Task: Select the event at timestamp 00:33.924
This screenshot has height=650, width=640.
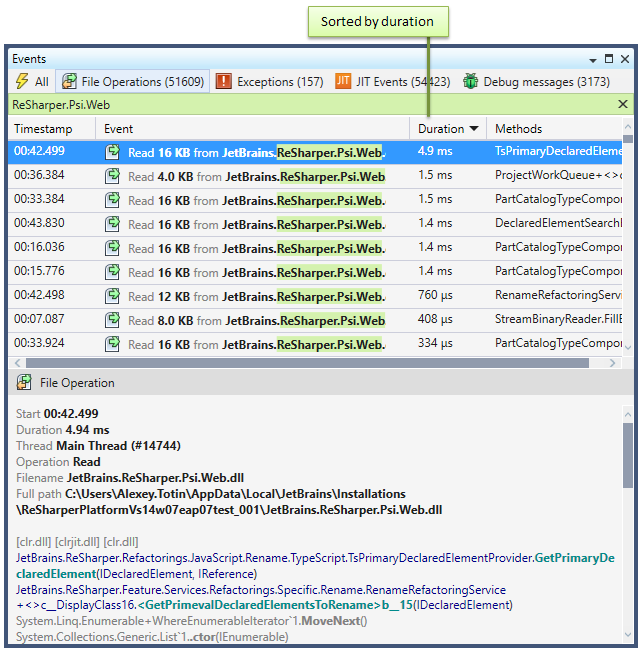Action: click(x=315, y=344)
